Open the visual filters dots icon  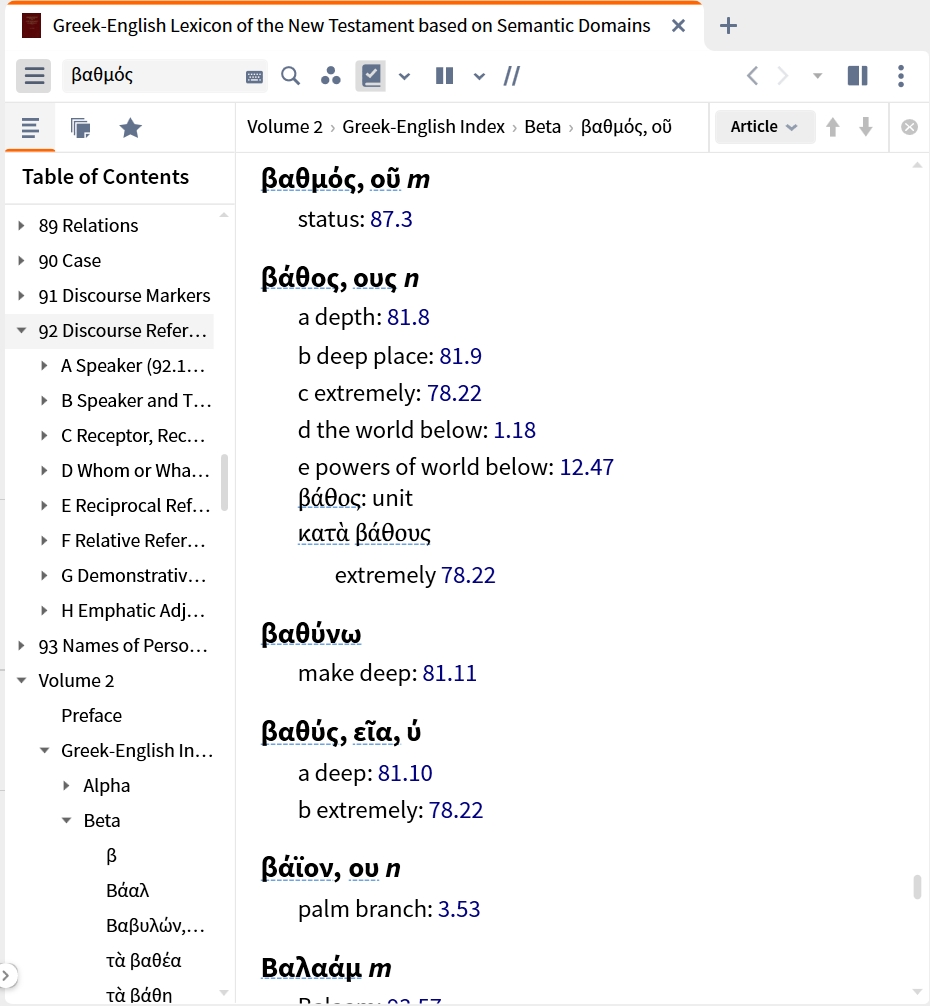(x=330, y=76)
